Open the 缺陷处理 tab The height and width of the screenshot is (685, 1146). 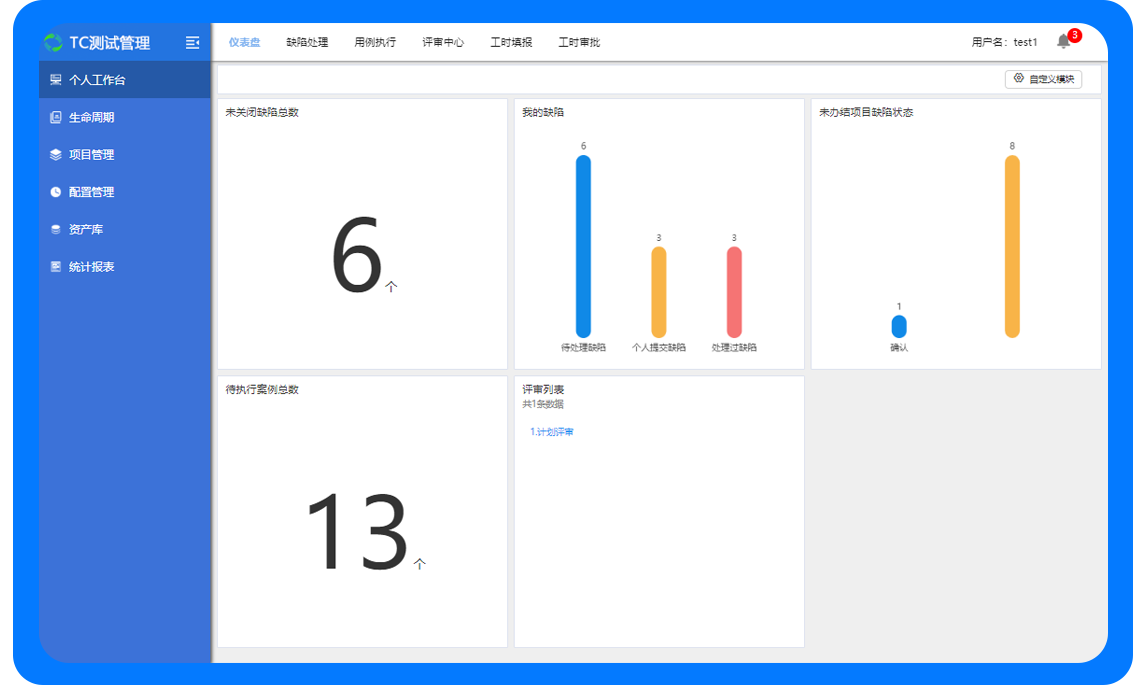click(307, 42)
